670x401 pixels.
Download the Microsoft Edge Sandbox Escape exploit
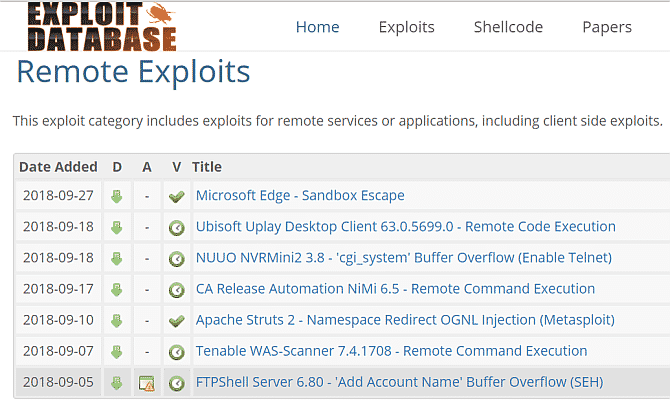point(117,196)
